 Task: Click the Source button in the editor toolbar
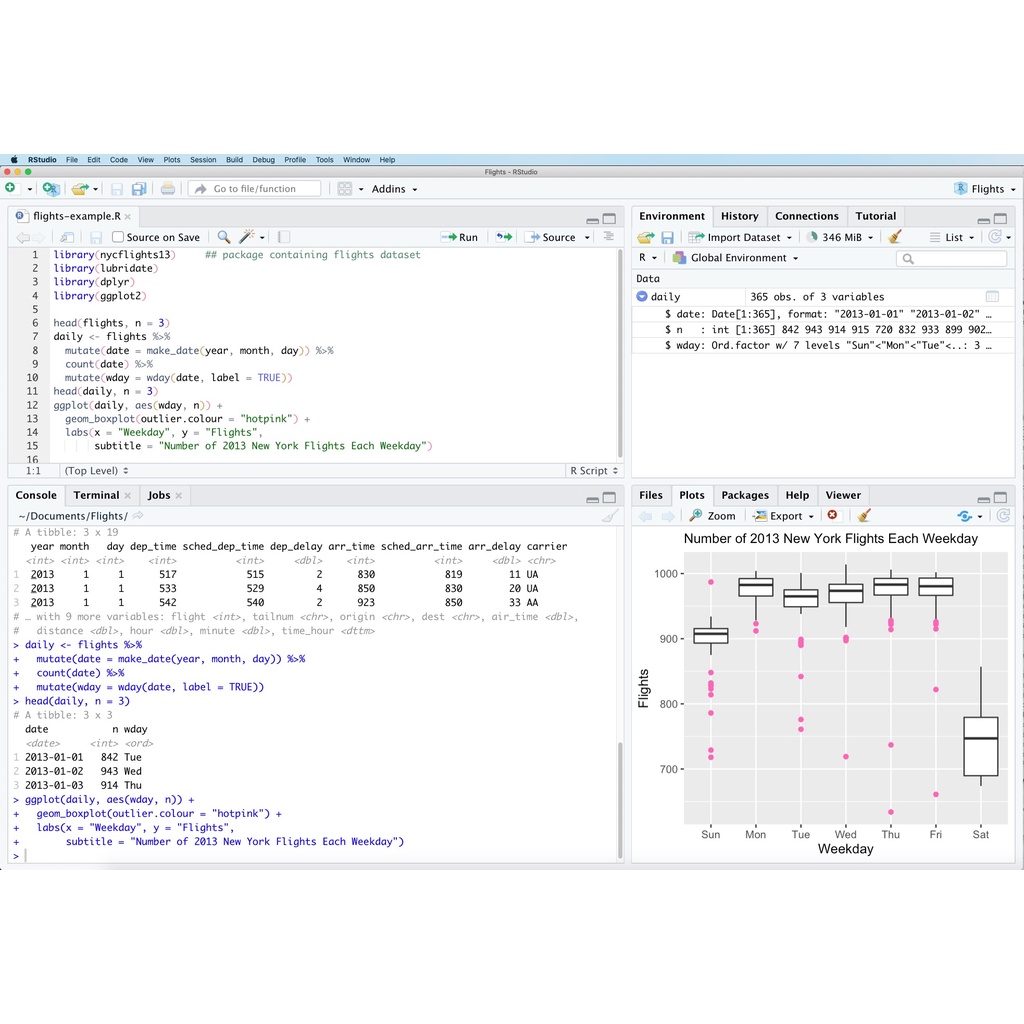pos(551,237)
